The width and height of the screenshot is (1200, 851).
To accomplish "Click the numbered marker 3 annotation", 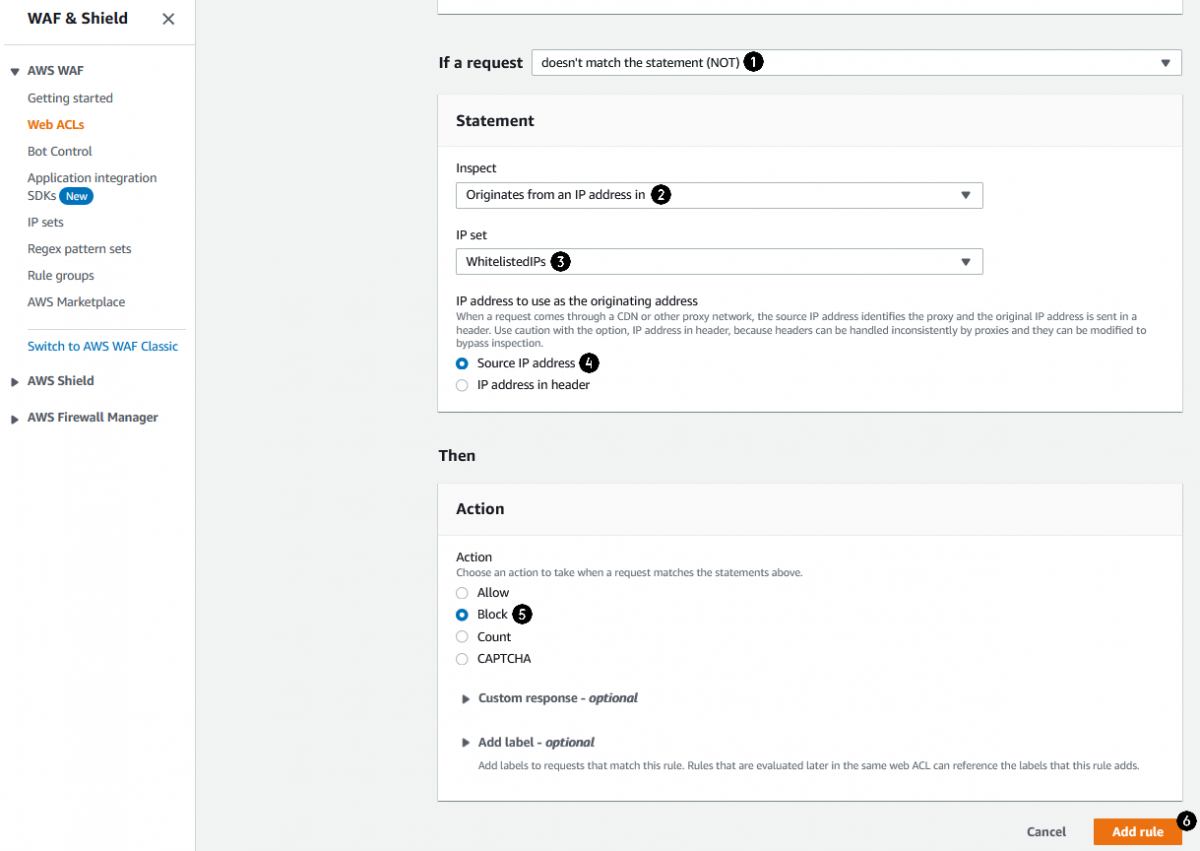I will coord(560,262).
